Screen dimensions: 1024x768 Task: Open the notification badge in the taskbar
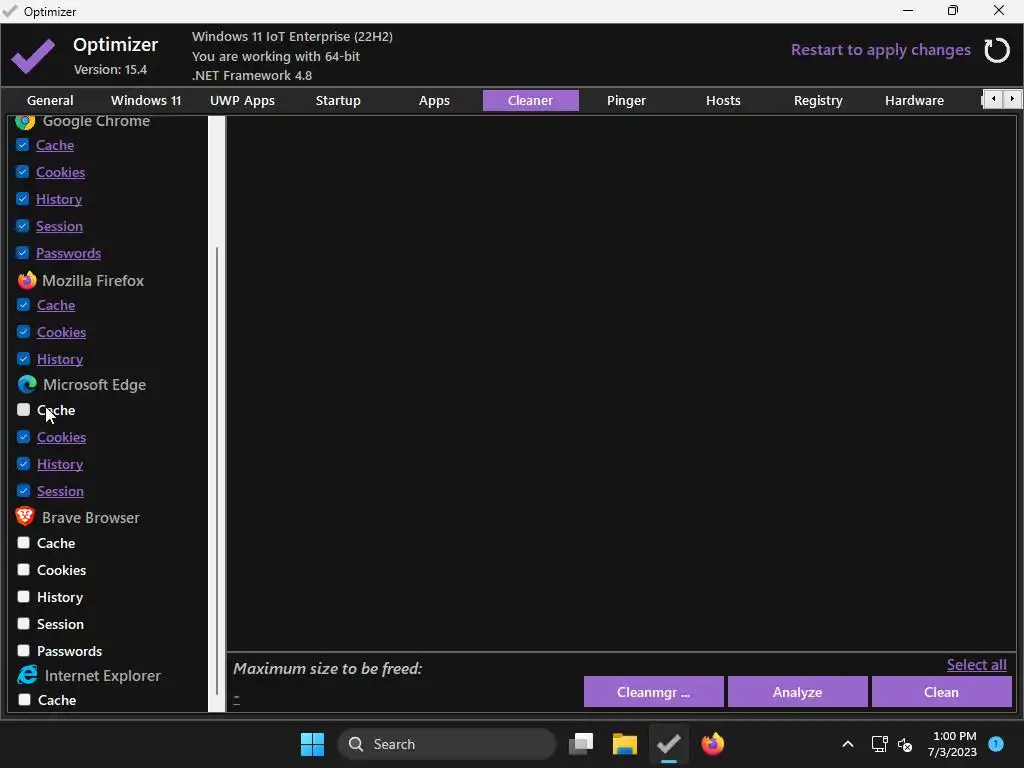tap(996, 743)
